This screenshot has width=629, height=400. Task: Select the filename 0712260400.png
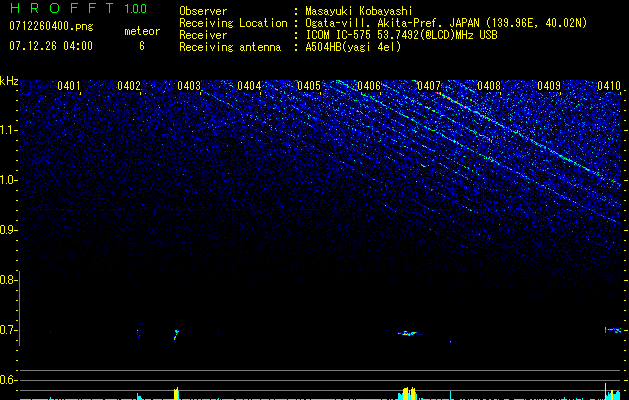coord(51,27)
